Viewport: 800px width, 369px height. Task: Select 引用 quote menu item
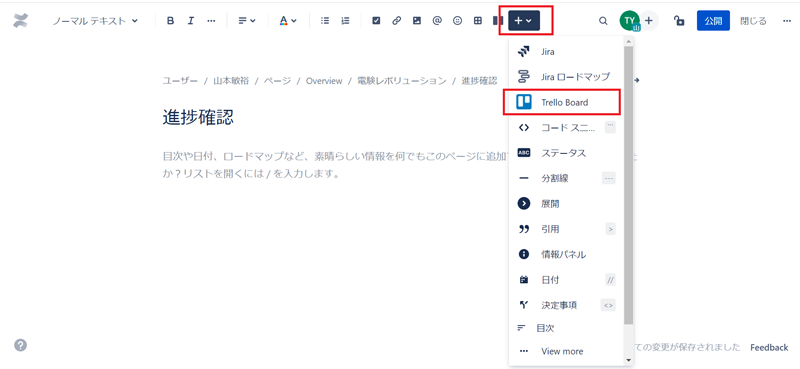(x=566, y=229)
